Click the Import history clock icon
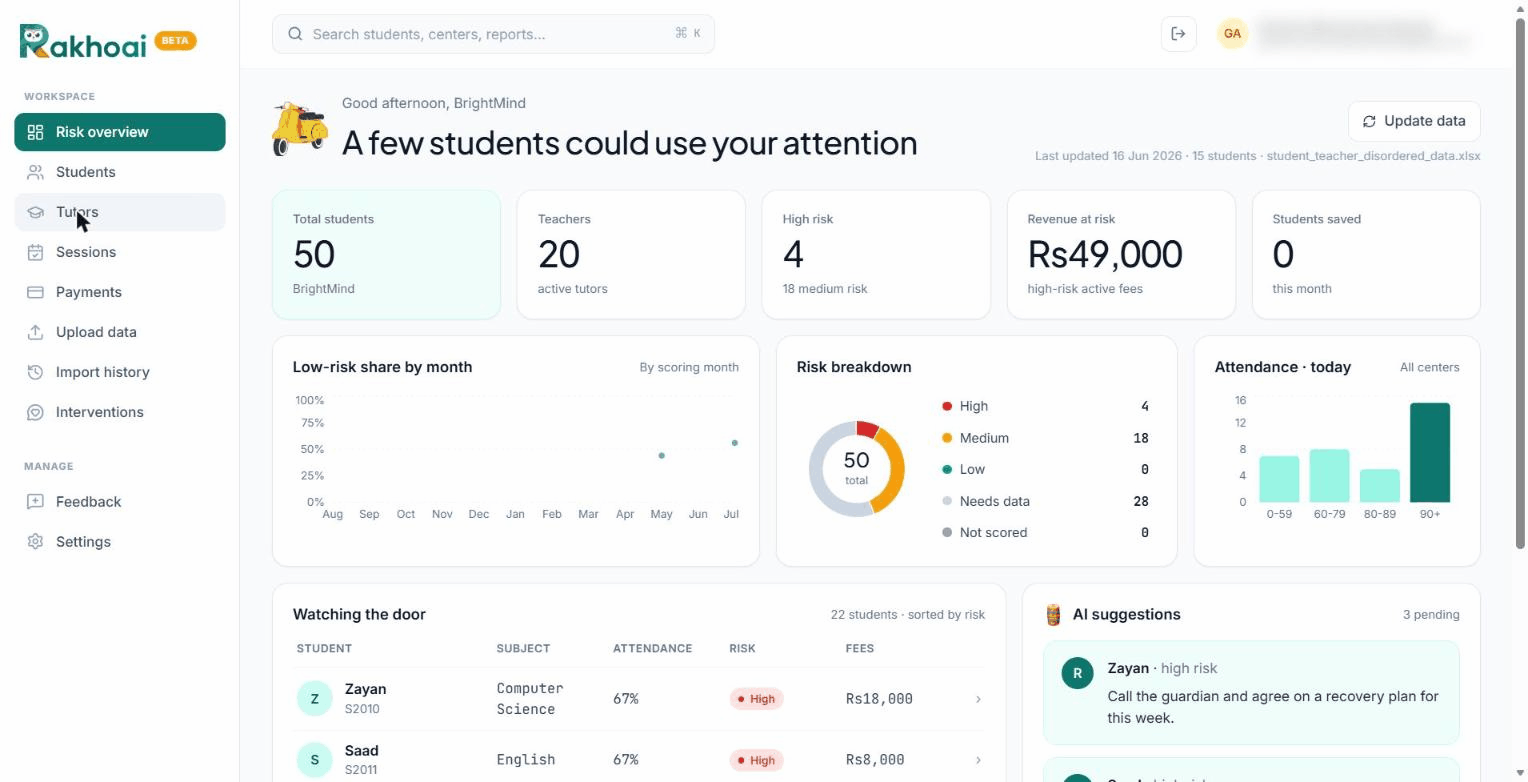The image size is (1528, 782). pos(35,372)
